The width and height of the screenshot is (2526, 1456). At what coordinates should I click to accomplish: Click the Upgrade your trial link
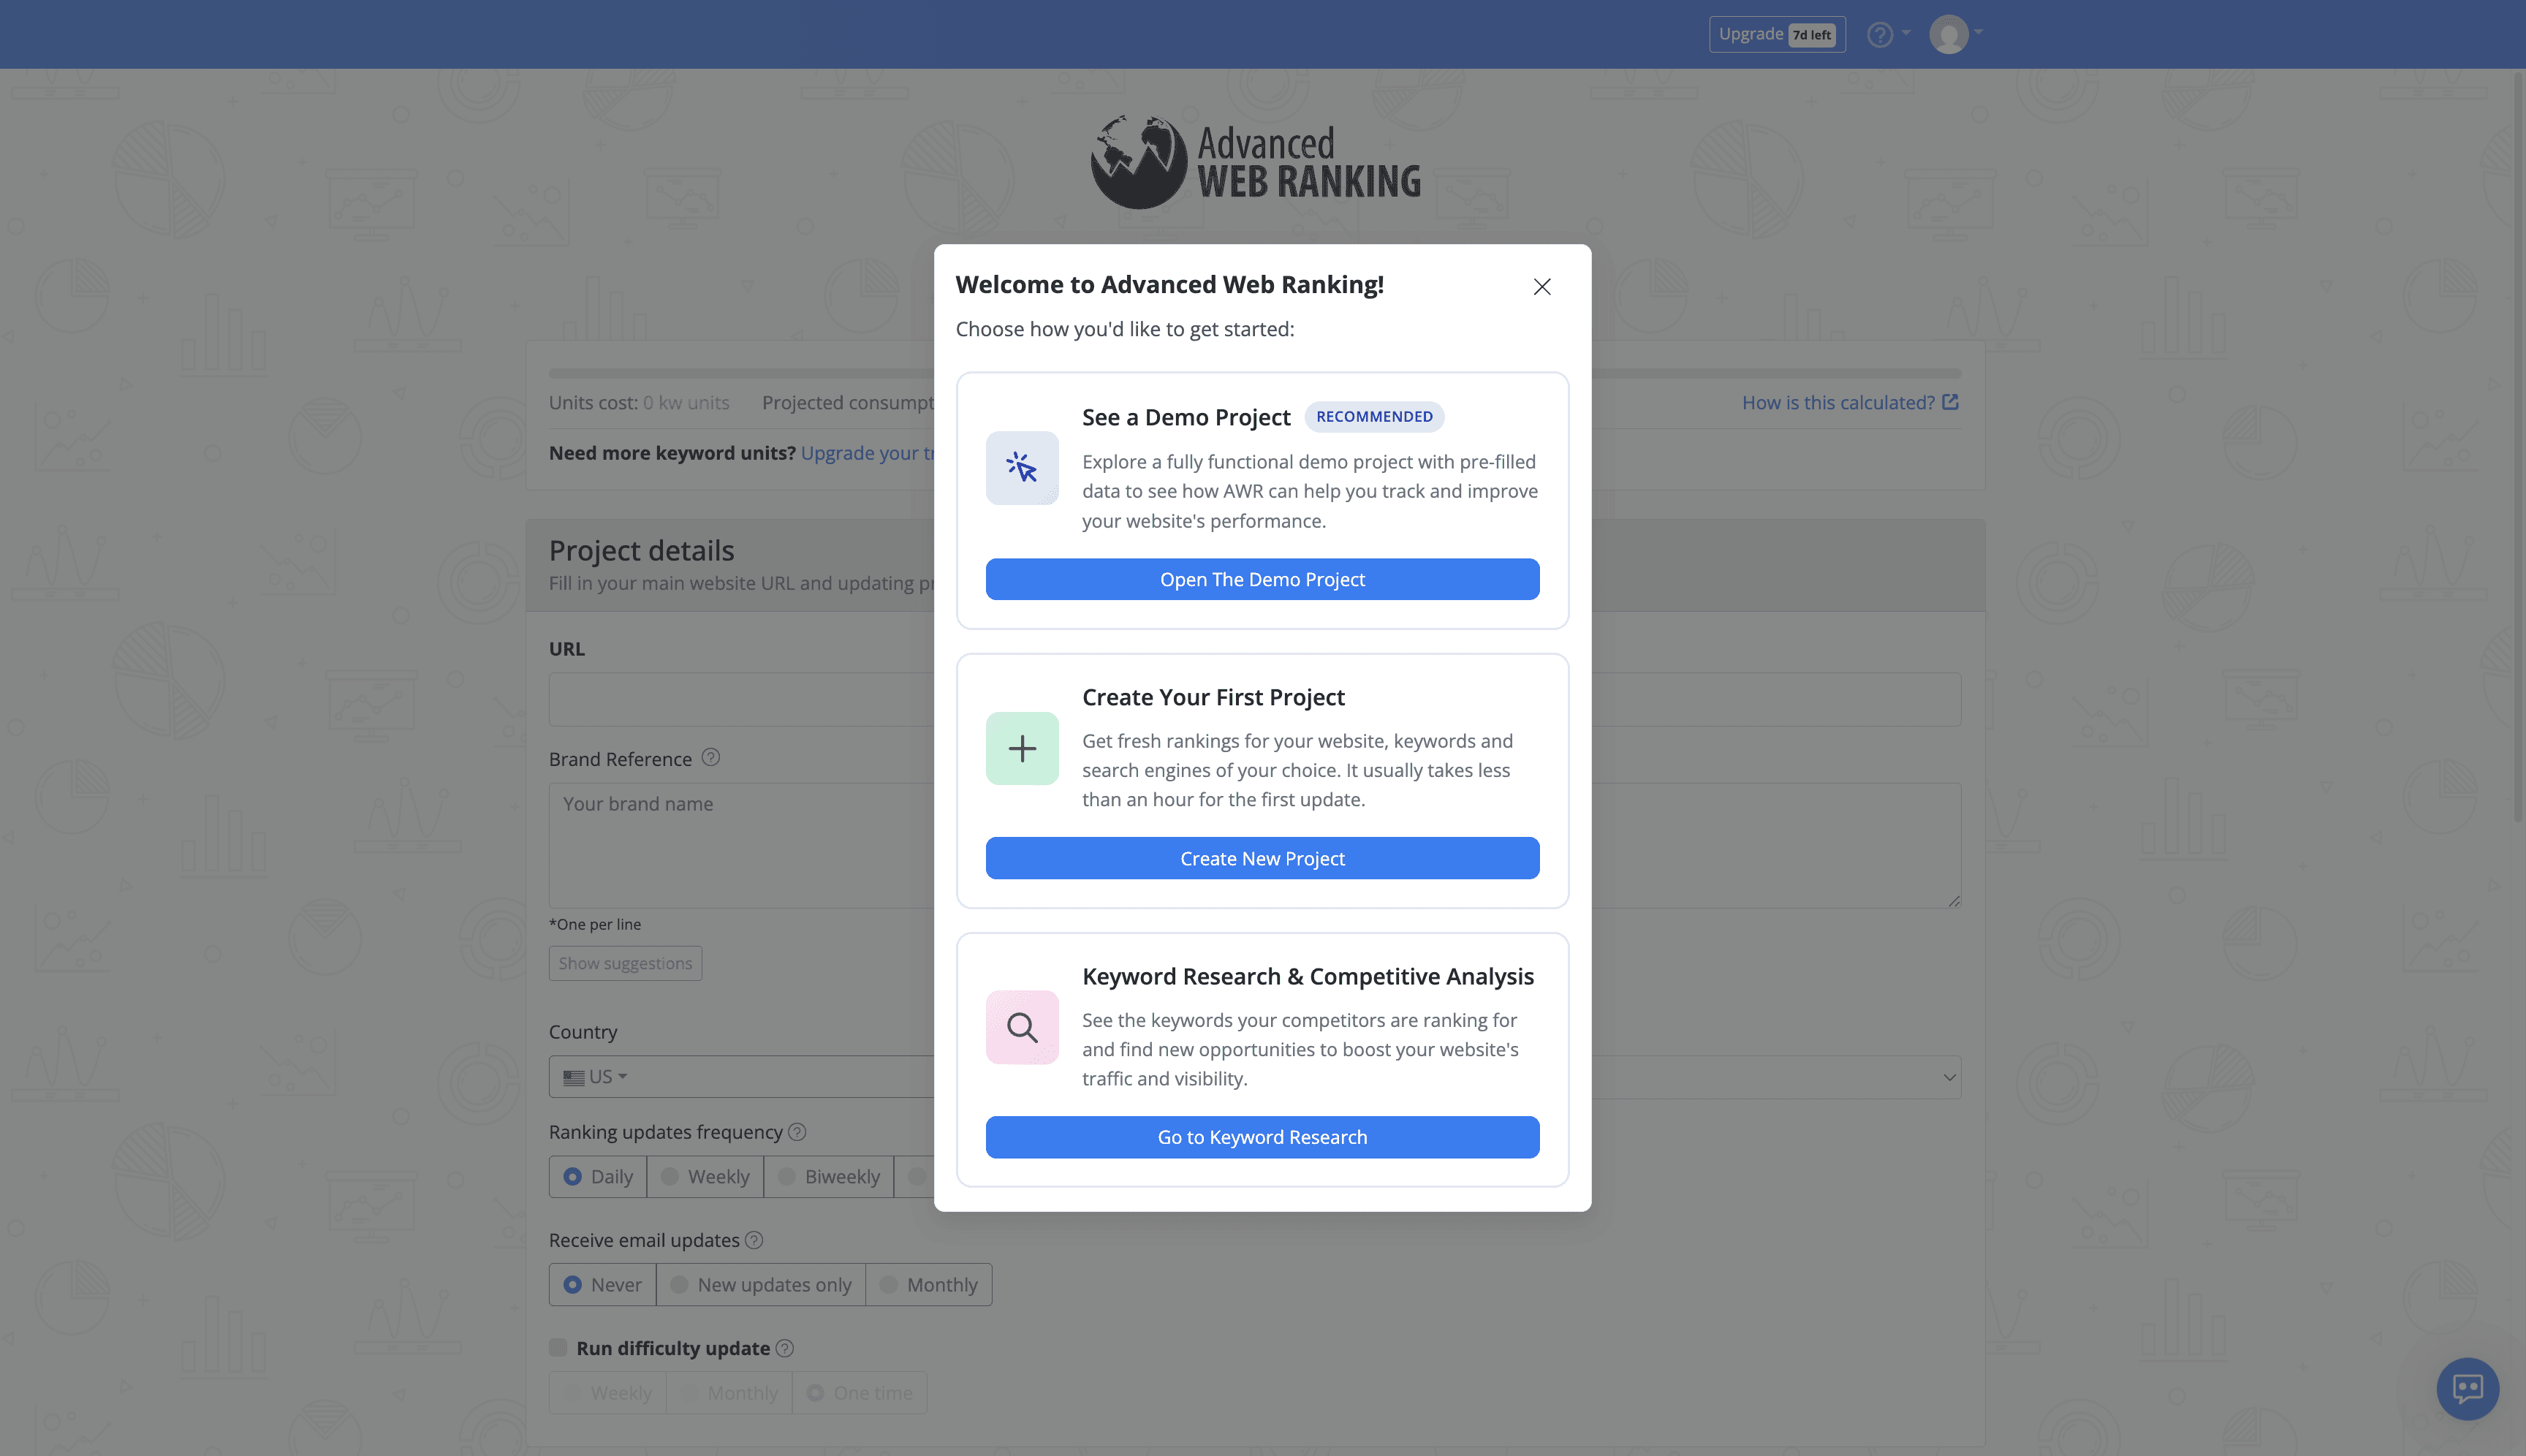868,453
